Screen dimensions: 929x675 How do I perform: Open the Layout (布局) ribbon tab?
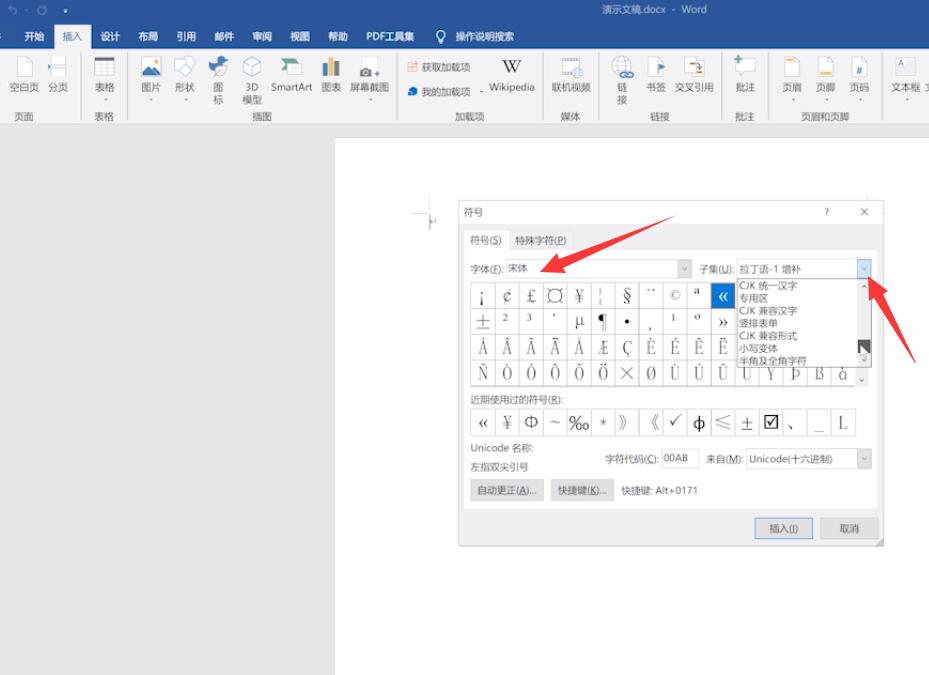click(x=148, y=37)
